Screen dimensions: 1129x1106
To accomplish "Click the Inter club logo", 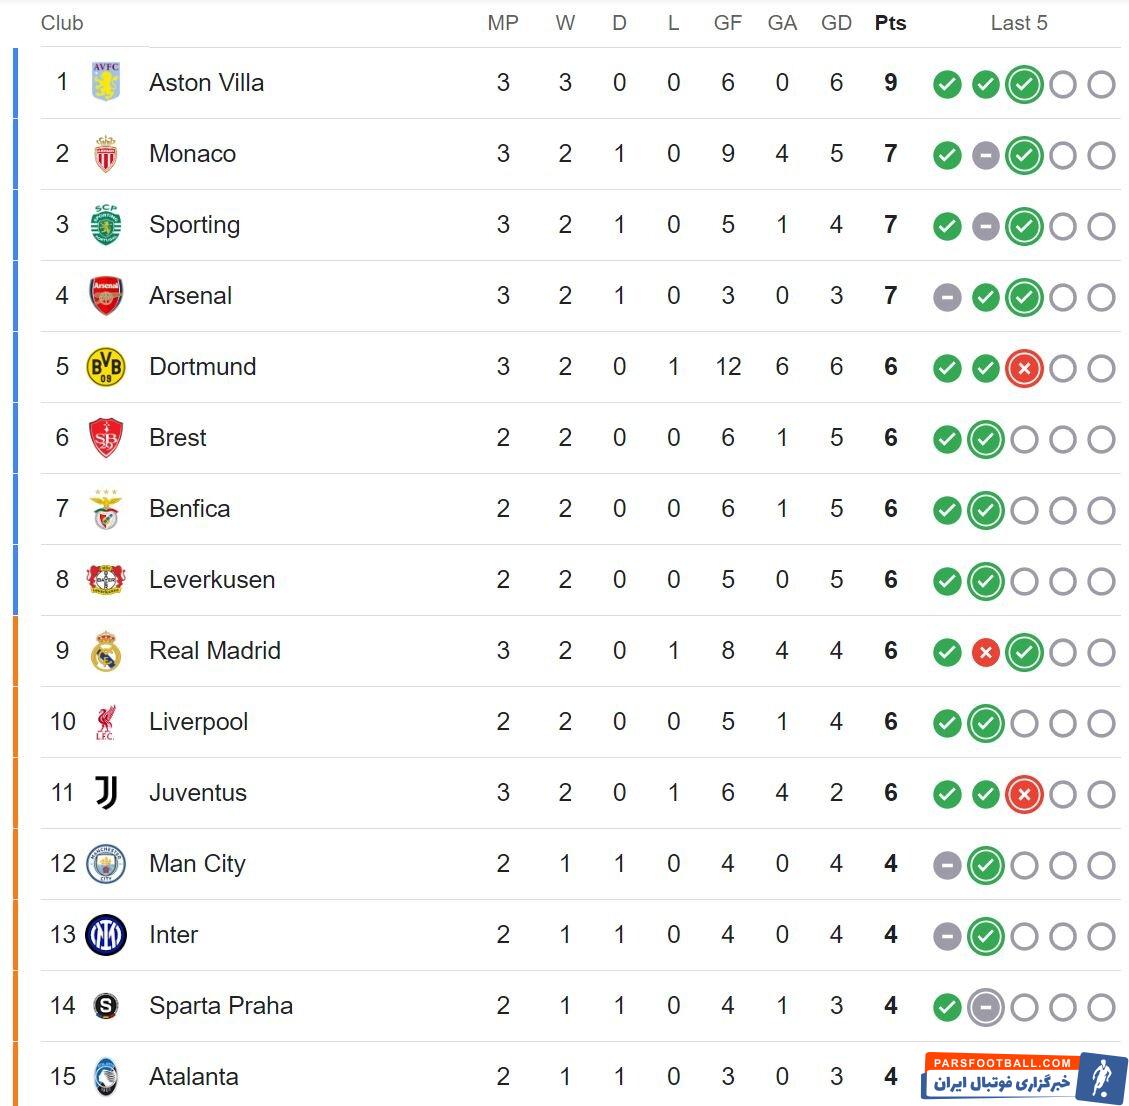I will (x=105, y=935).
